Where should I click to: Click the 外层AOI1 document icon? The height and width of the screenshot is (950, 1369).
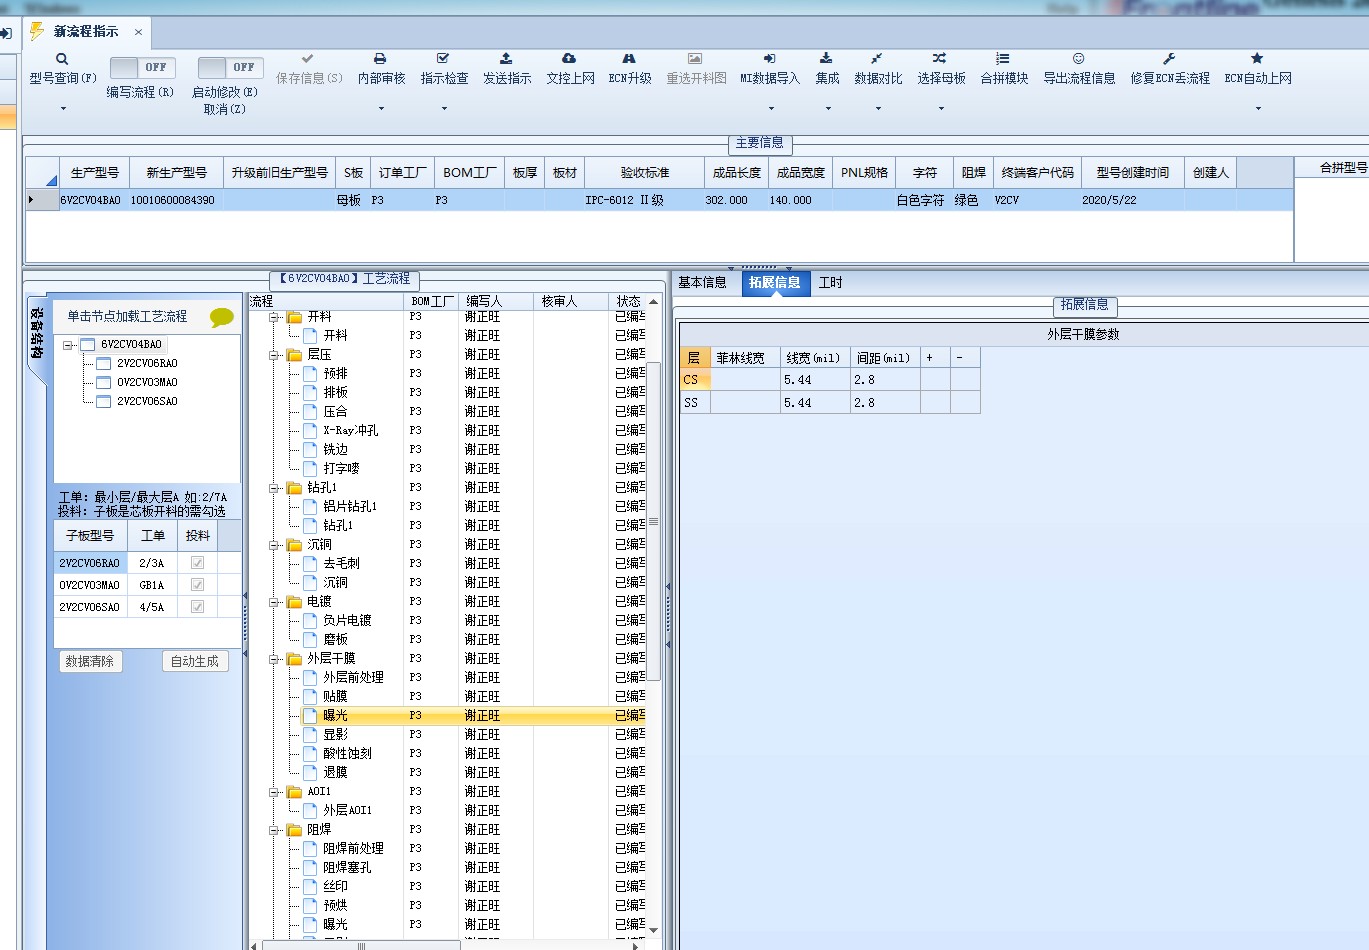point(310,810)
